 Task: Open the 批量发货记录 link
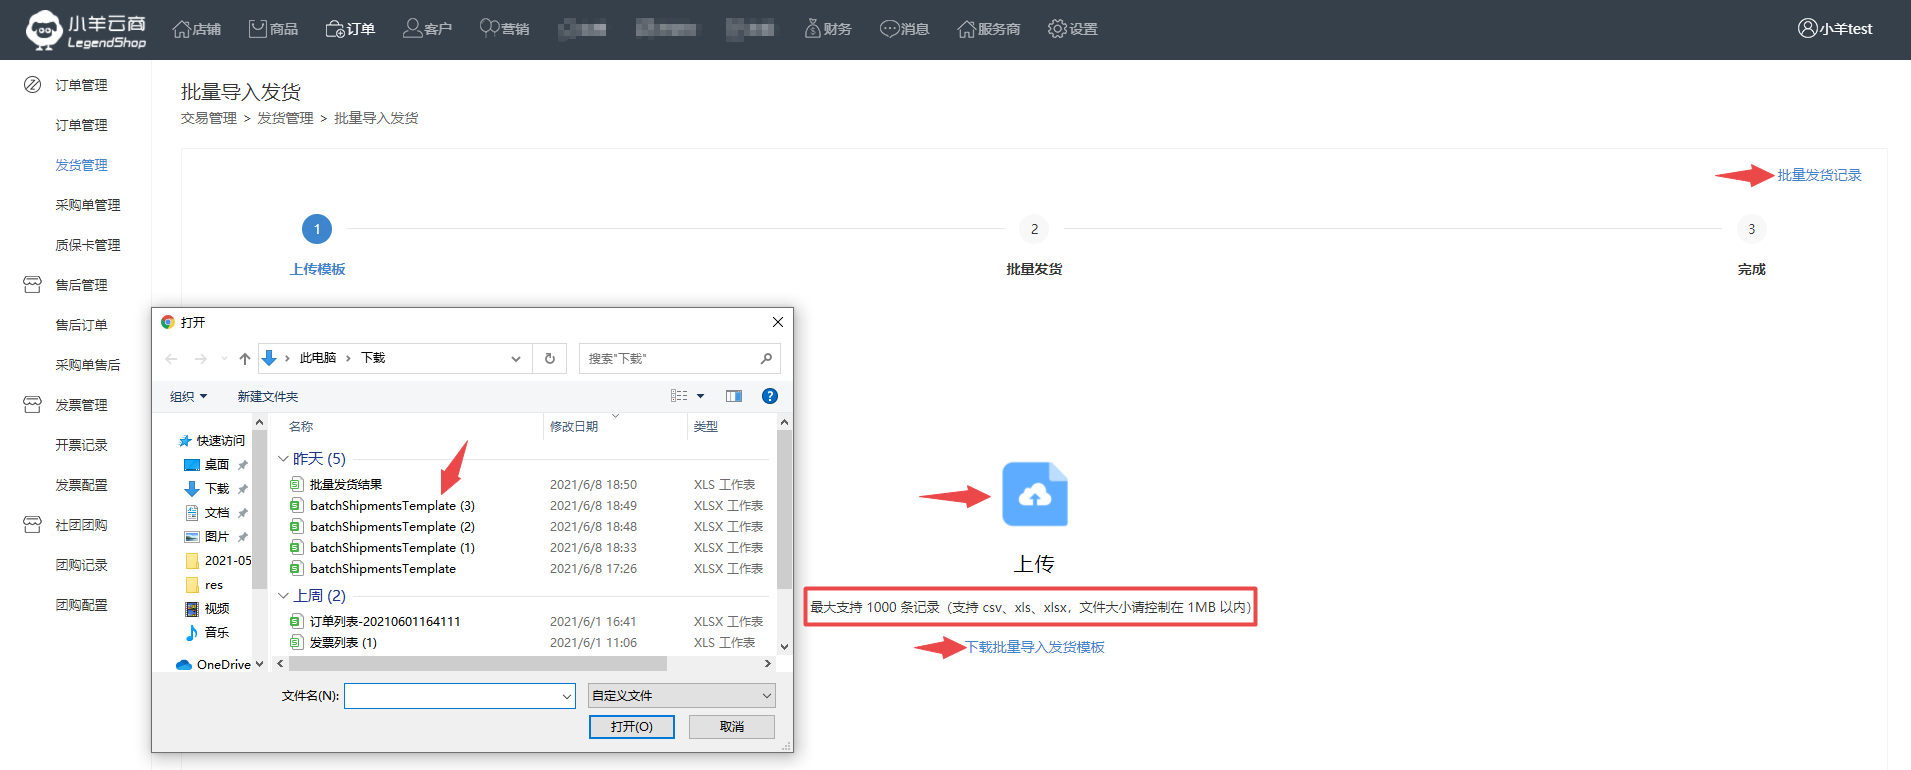pyautogui.click(x=1818, y=175)
